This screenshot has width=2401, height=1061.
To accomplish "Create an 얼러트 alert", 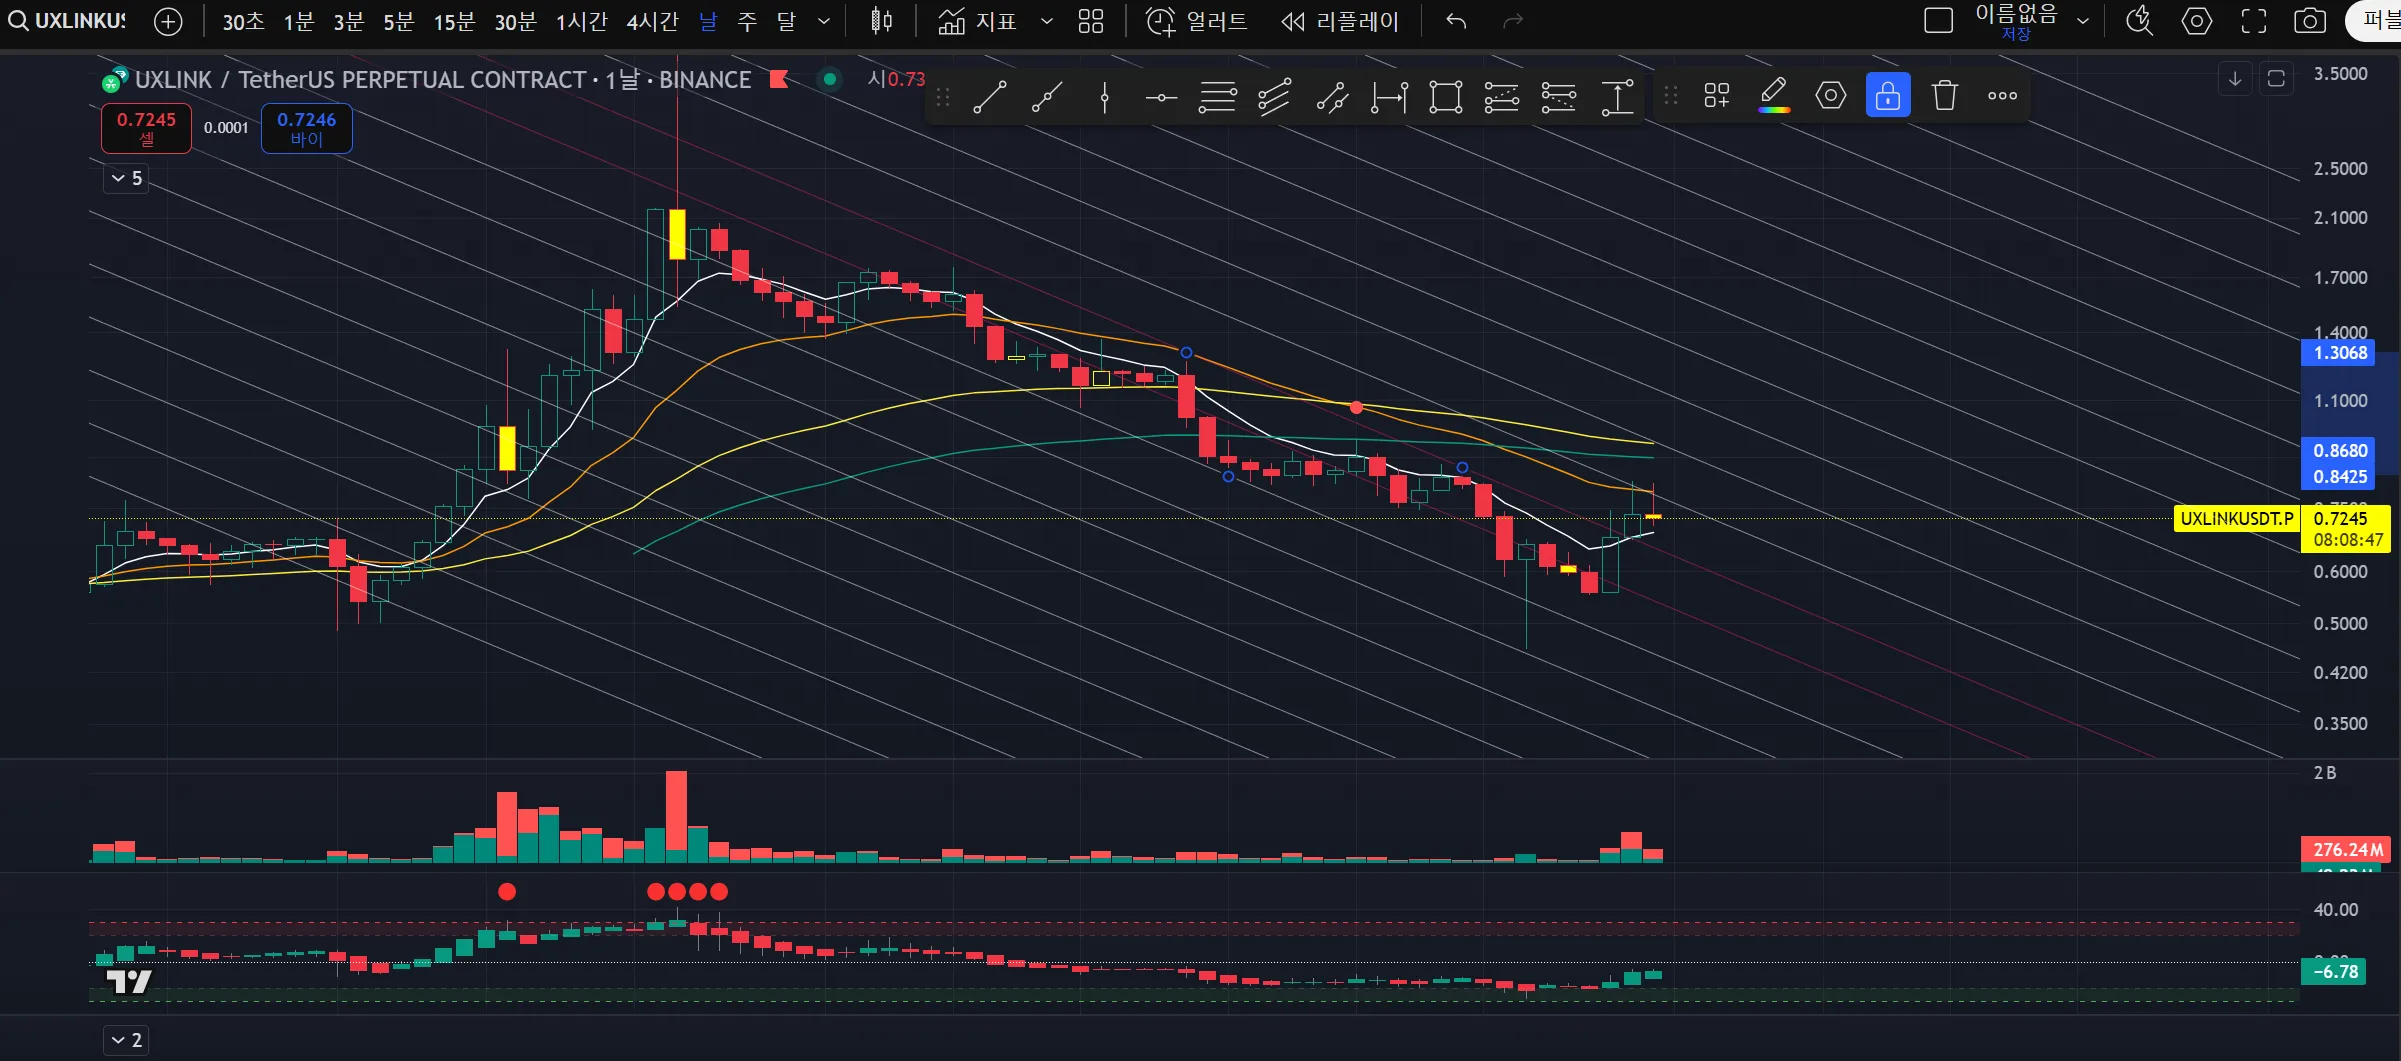I will pyautogui.click(x=1197, y=21).
